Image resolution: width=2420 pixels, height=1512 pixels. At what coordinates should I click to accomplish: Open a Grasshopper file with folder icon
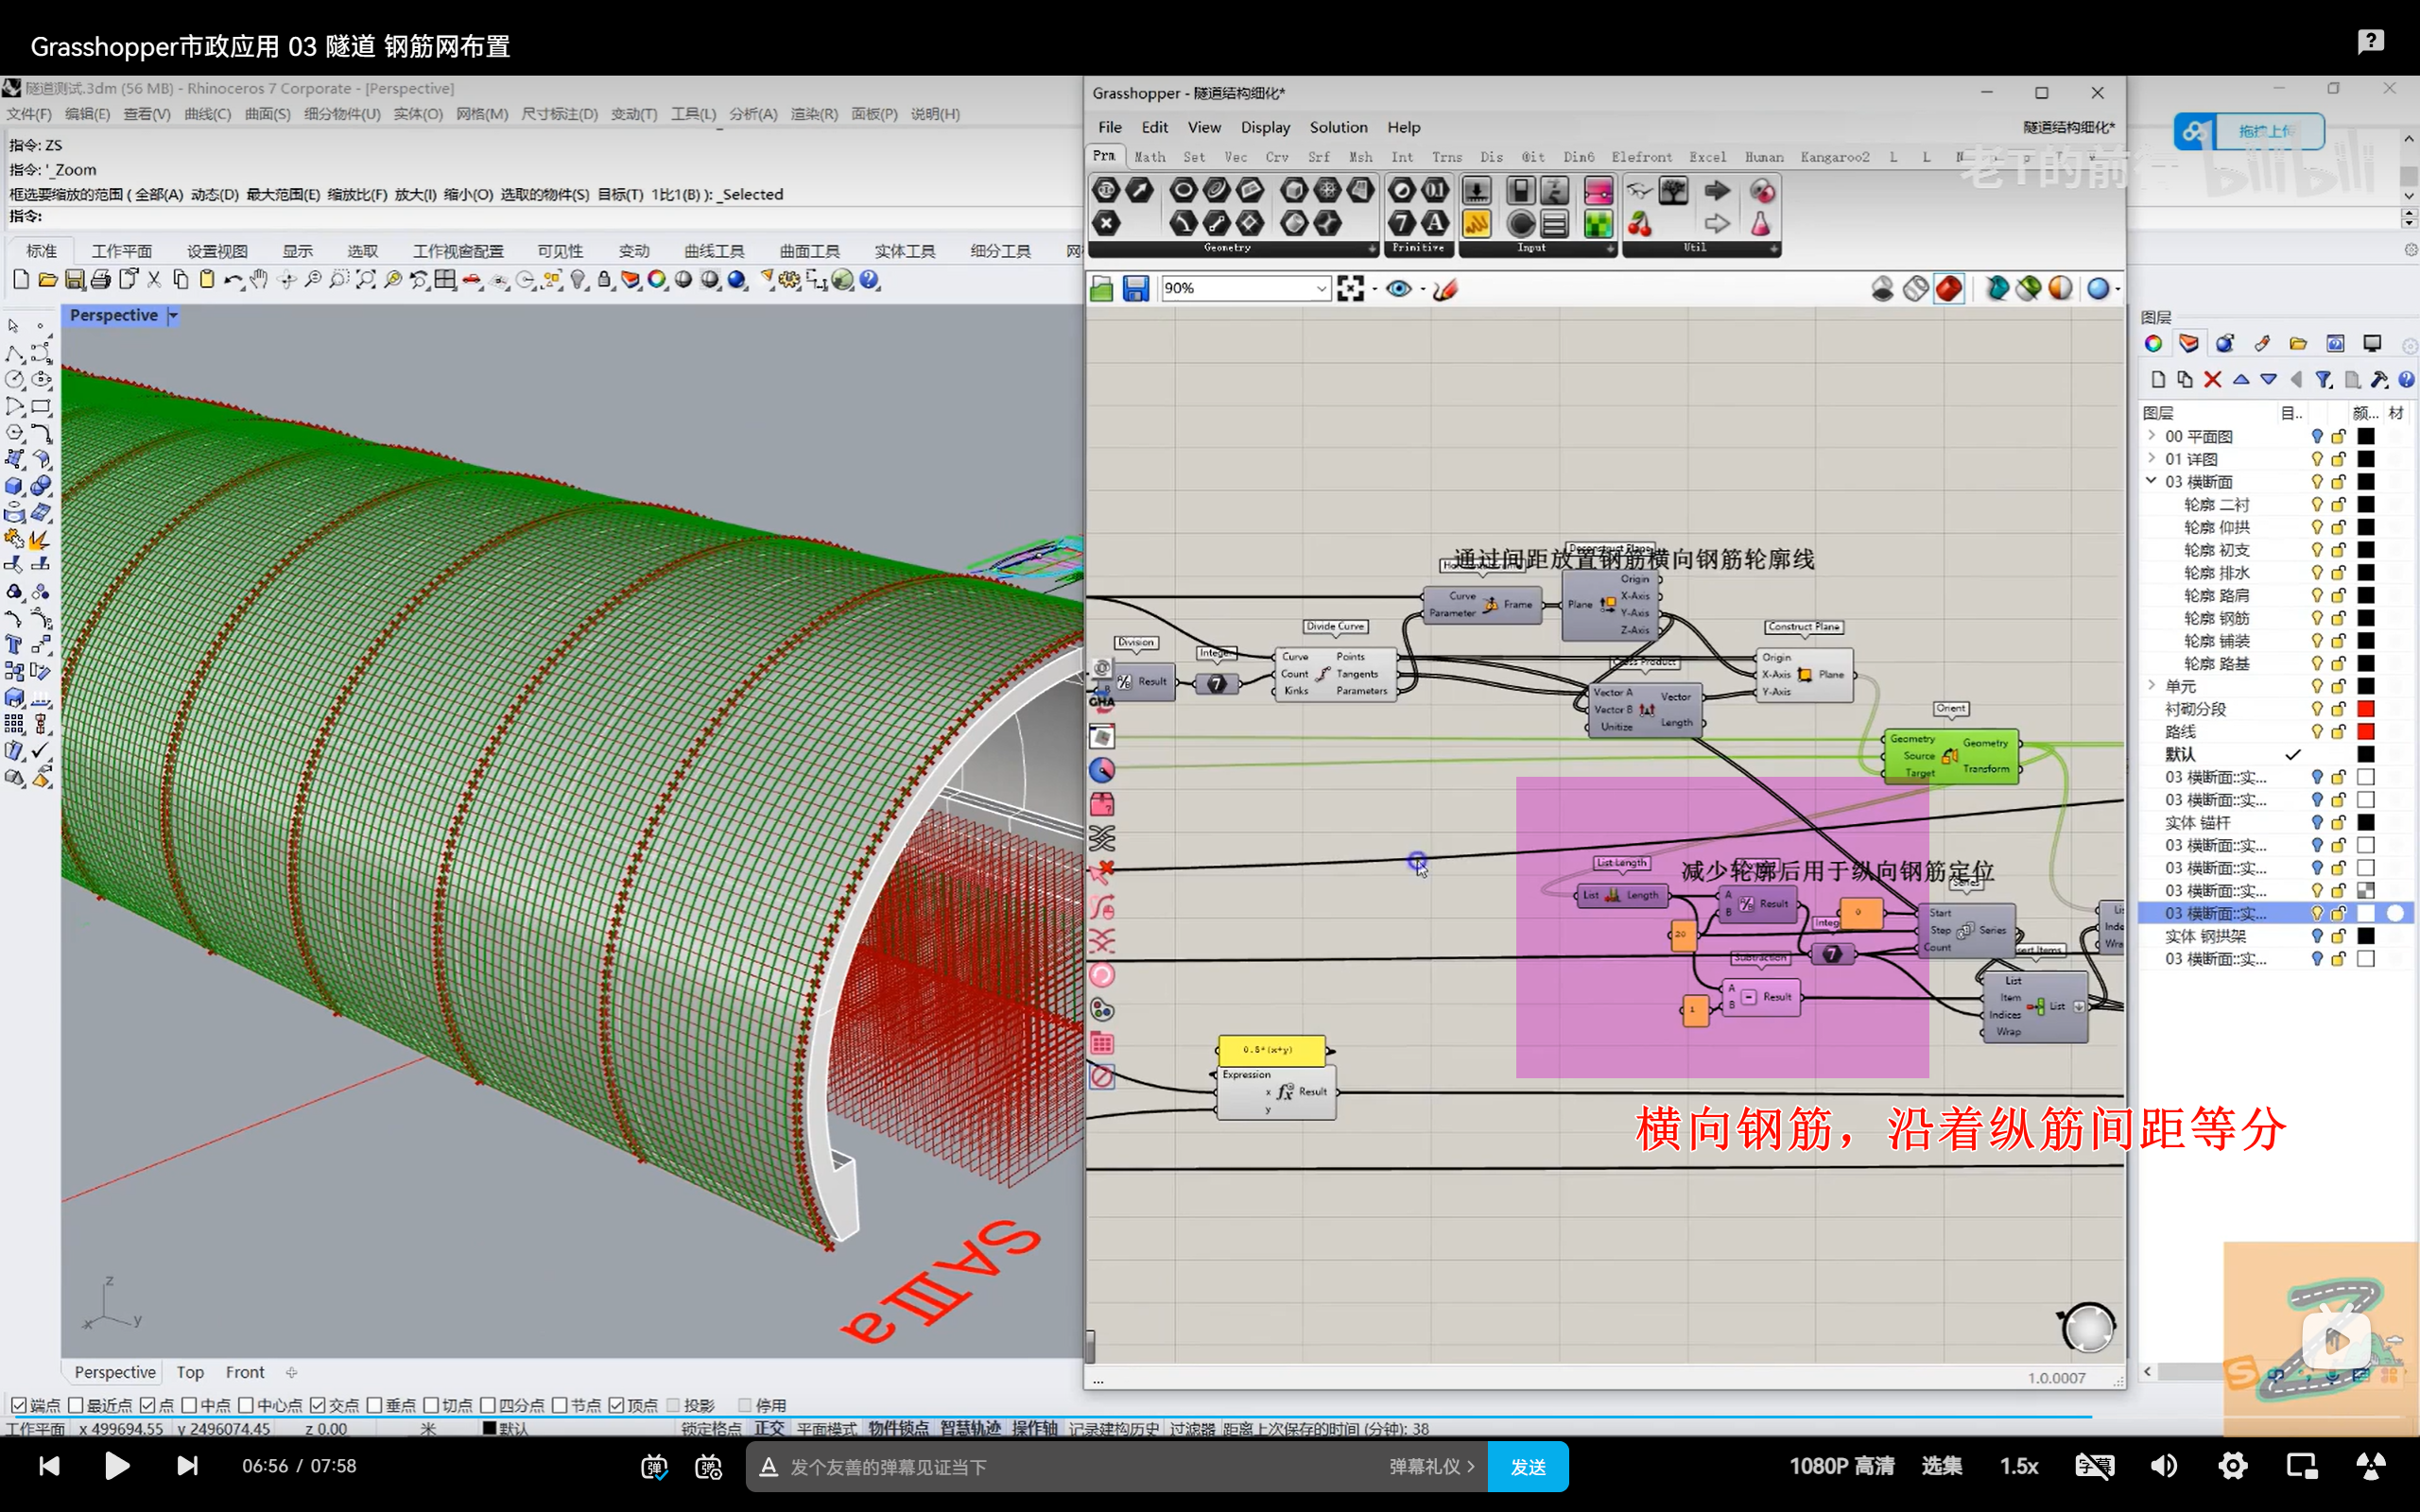click(1101, 289)
